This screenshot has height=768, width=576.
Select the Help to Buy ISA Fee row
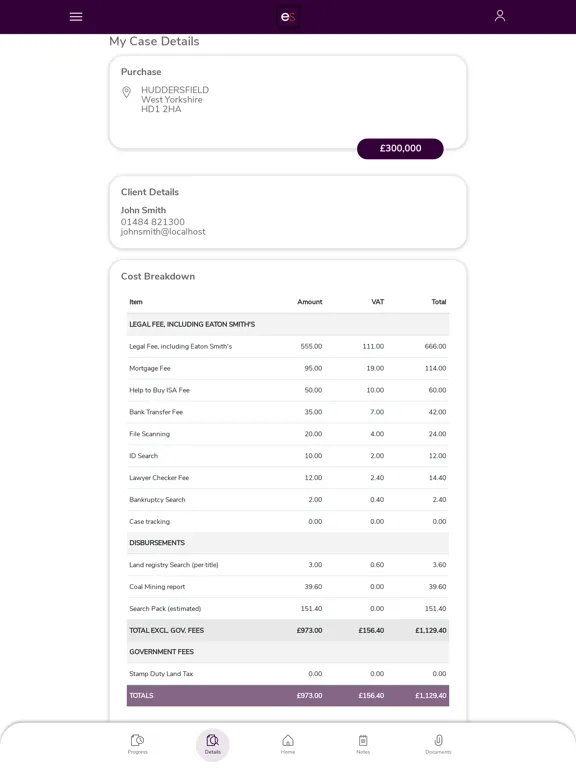click(288, 390)
